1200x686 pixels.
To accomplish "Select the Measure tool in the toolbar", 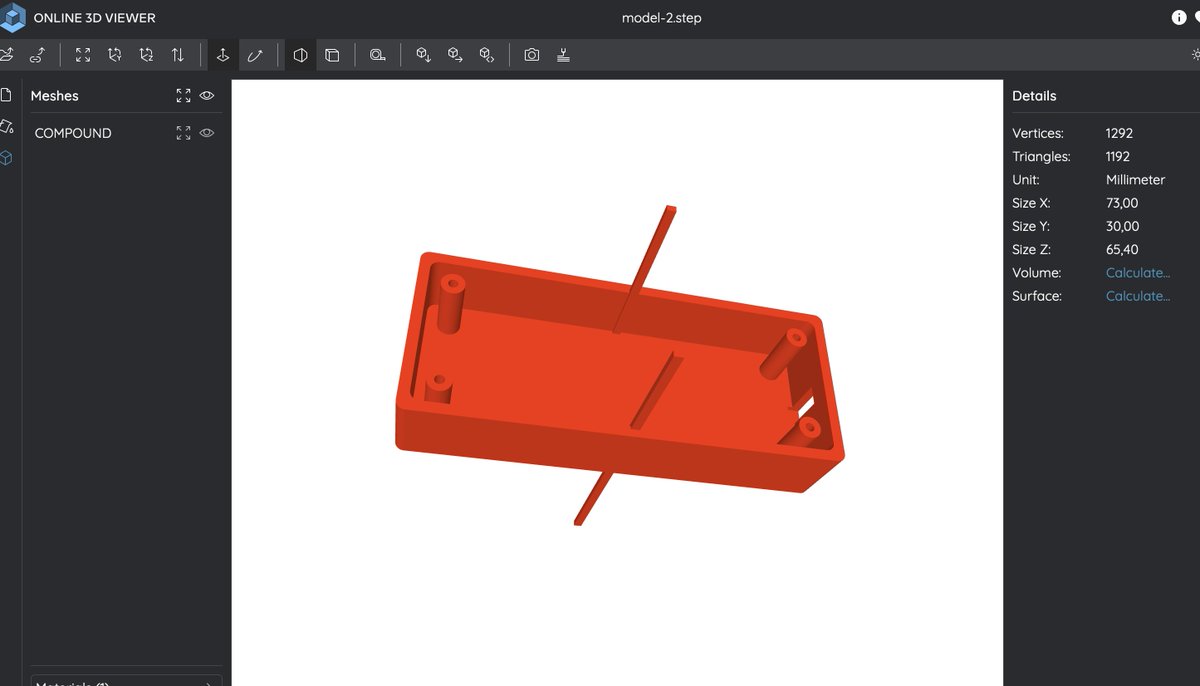I will (377, 55).
